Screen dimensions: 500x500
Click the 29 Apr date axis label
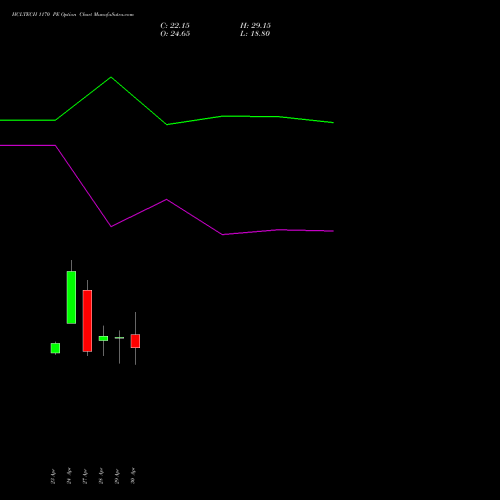click(117, 476)
